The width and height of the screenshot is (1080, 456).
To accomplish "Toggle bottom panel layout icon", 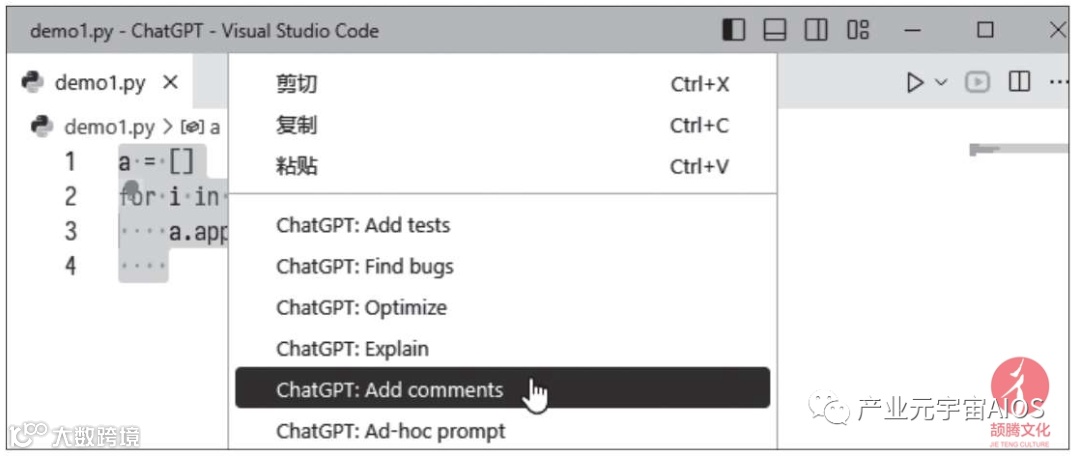I will tap(775, 30).
